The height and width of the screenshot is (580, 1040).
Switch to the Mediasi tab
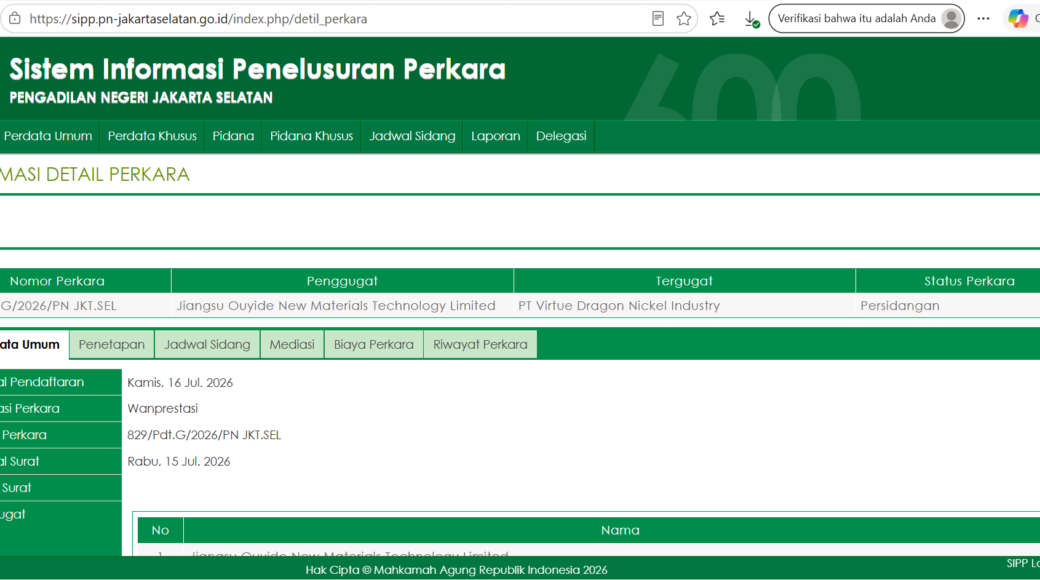point(292,344)
